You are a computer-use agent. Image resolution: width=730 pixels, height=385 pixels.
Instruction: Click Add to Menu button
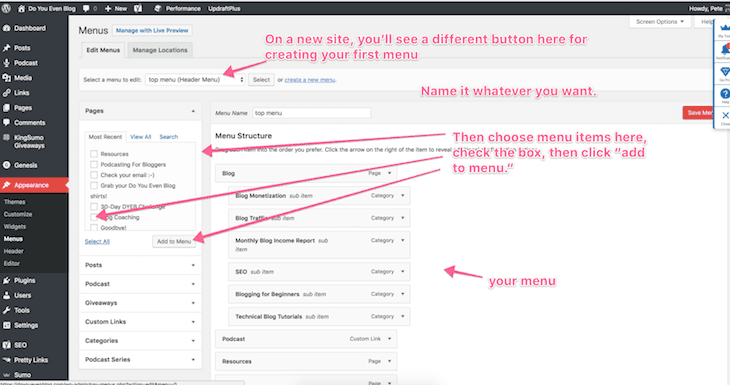point(174,241)
